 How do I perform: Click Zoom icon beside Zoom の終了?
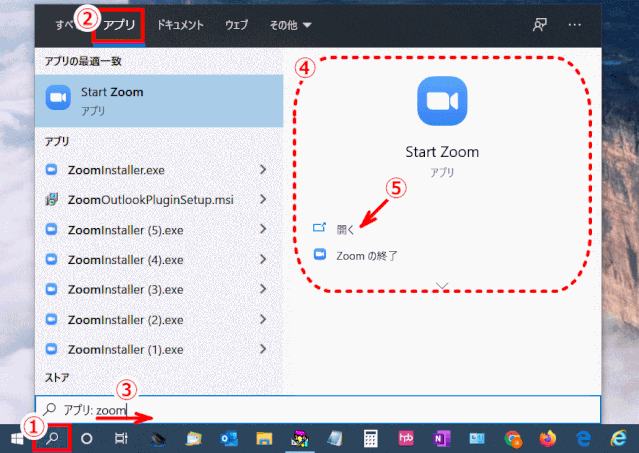click(x=320, y=254)
